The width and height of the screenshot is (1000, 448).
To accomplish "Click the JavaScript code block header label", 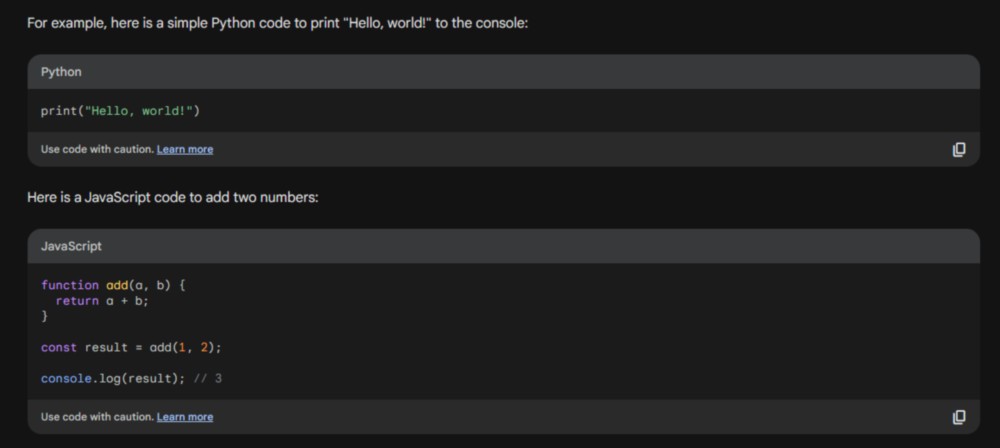I will [x=71, y=246].
